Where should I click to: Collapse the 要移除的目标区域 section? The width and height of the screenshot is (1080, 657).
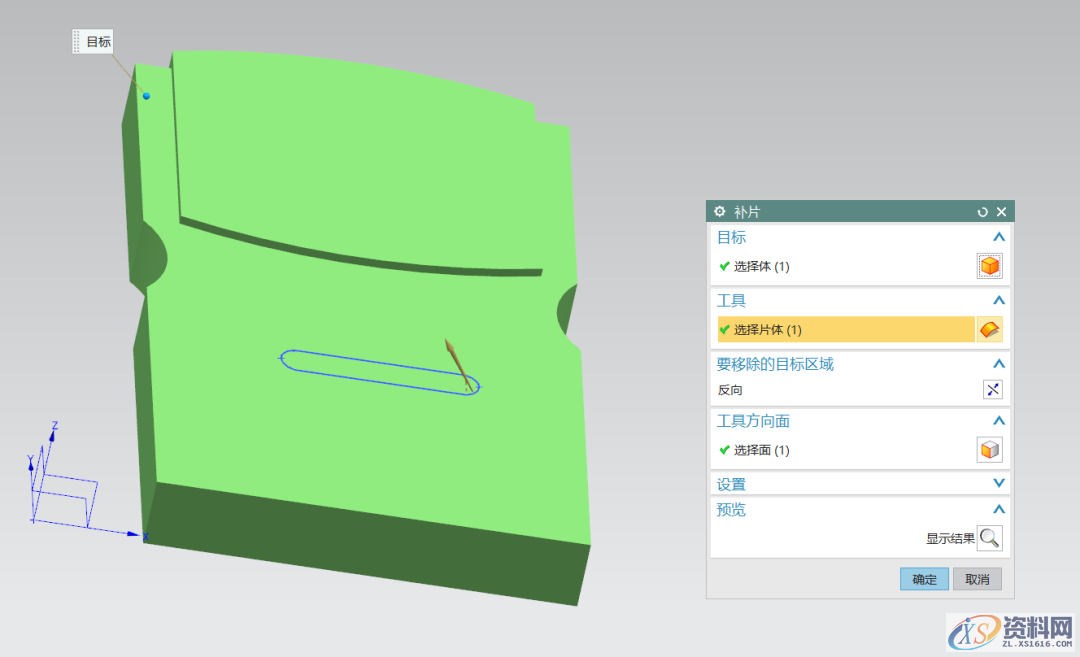pos(998,364)
